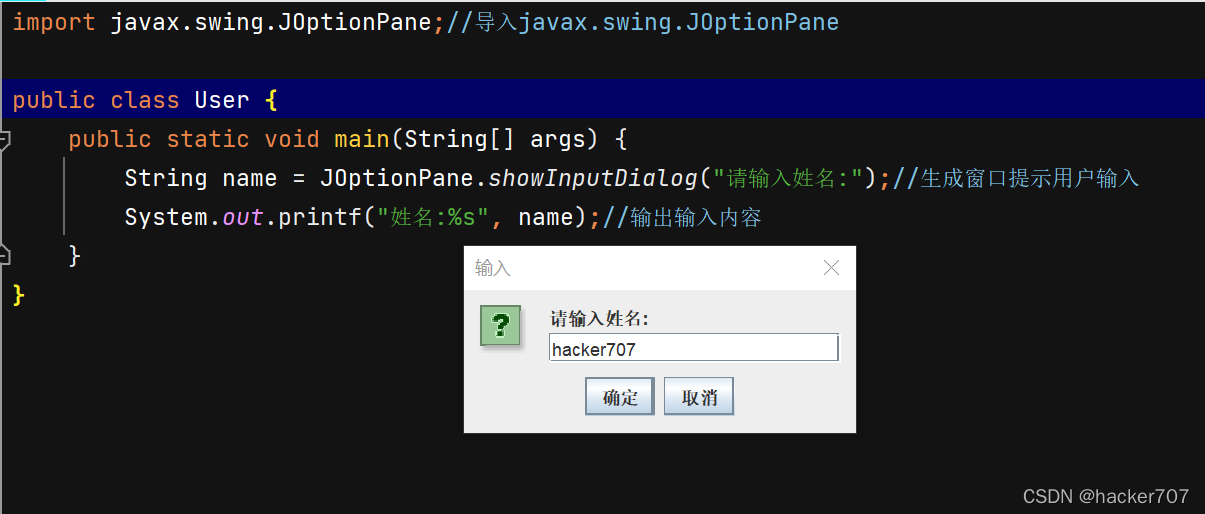Click the 输入 dialog title bar
The height and width of the screenshot is (514, 1205).
(x=640, y=268)
